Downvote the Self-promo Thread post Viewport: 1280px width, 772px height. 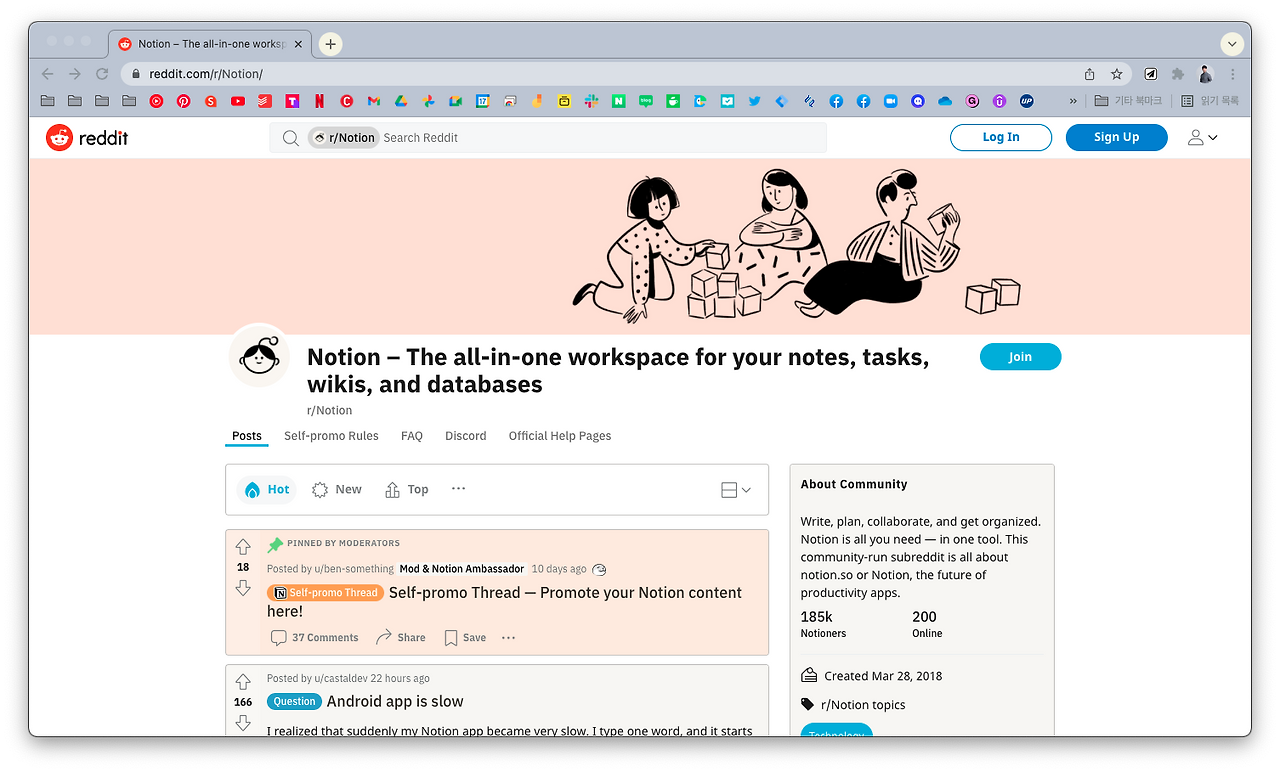(x=243, y=588)
